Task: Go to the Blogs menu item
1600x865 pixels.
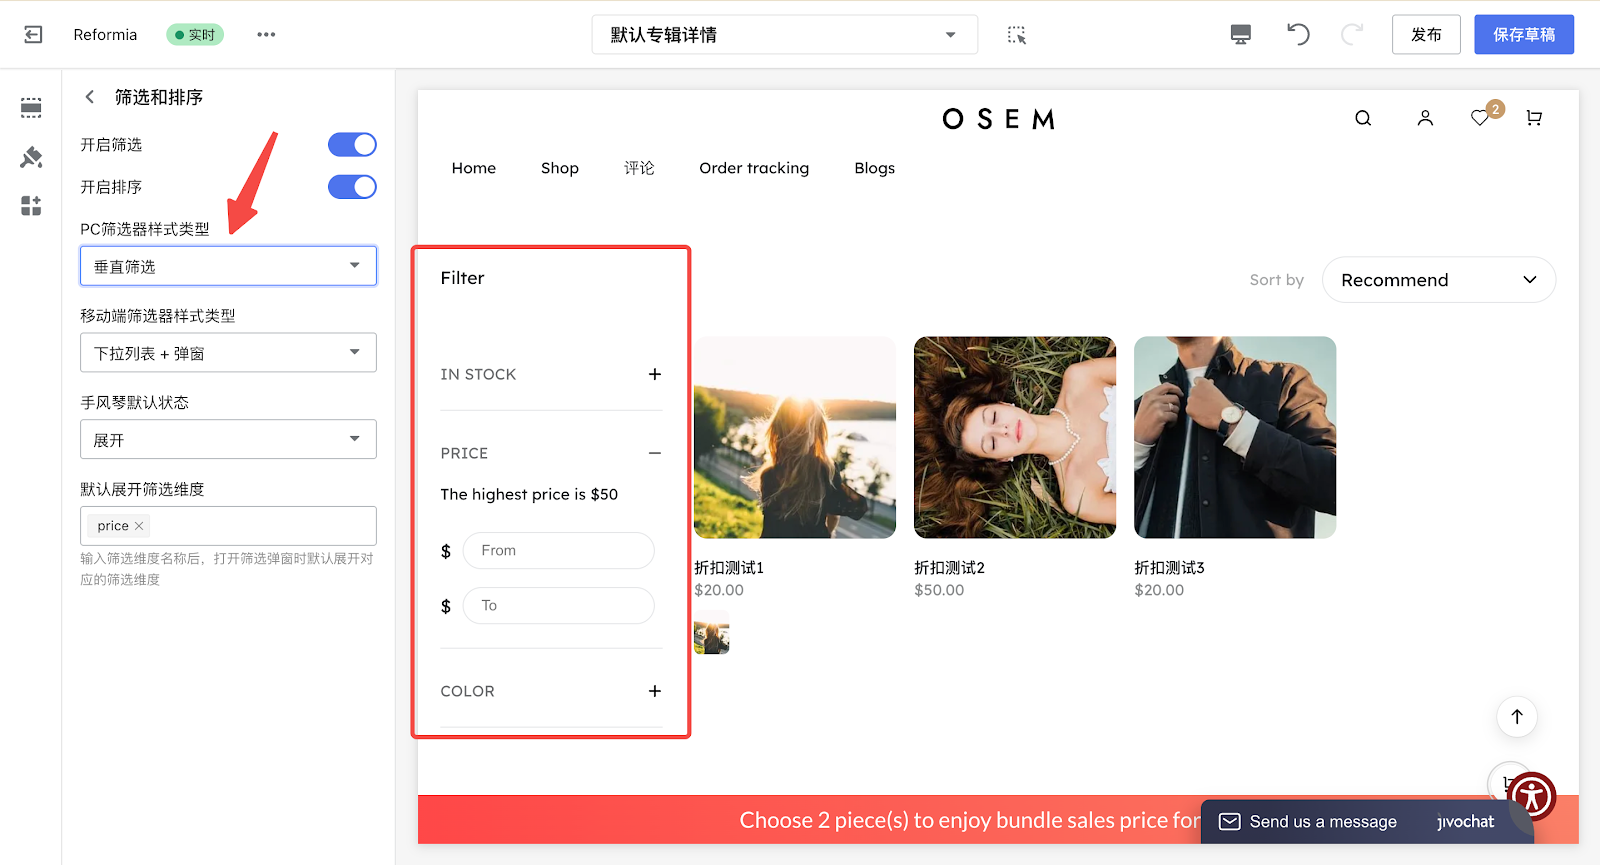Action: [874, 168]
